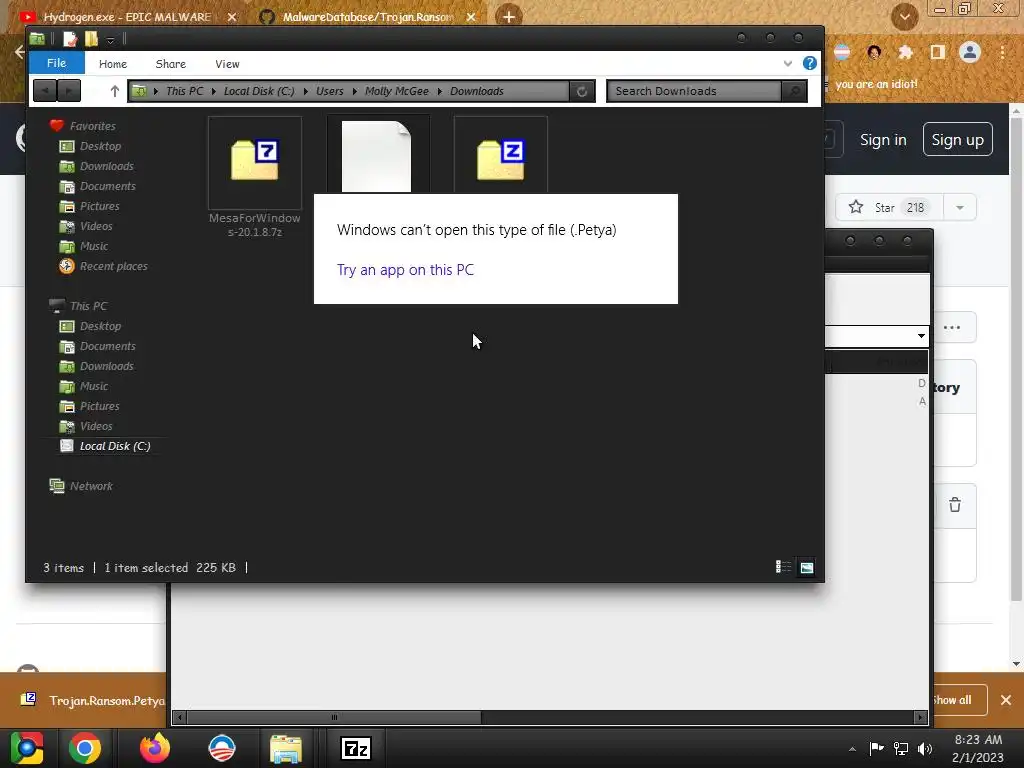Click the Explorer quick access properties icon
The width and height of the screenshot is (1024, 768).
pos(70,39)
